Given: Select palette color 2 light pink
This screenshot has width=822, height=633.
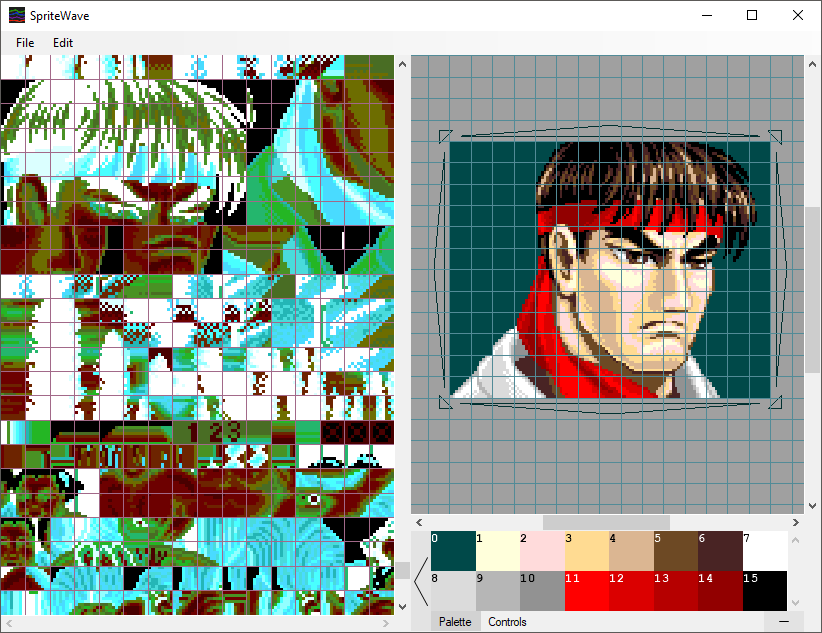Looking at the screenshot, I should [543, 551].
